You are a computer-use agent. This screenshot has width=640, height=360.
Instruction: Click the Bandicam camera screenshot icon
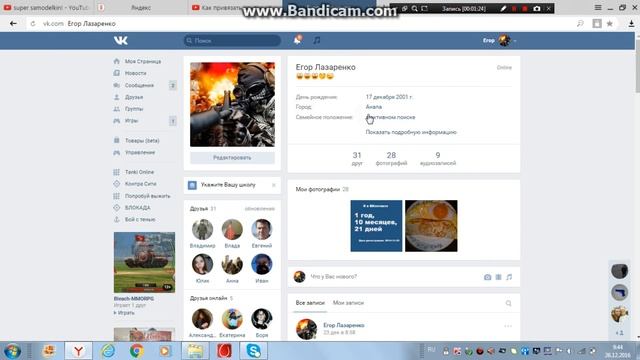(537, 8)
